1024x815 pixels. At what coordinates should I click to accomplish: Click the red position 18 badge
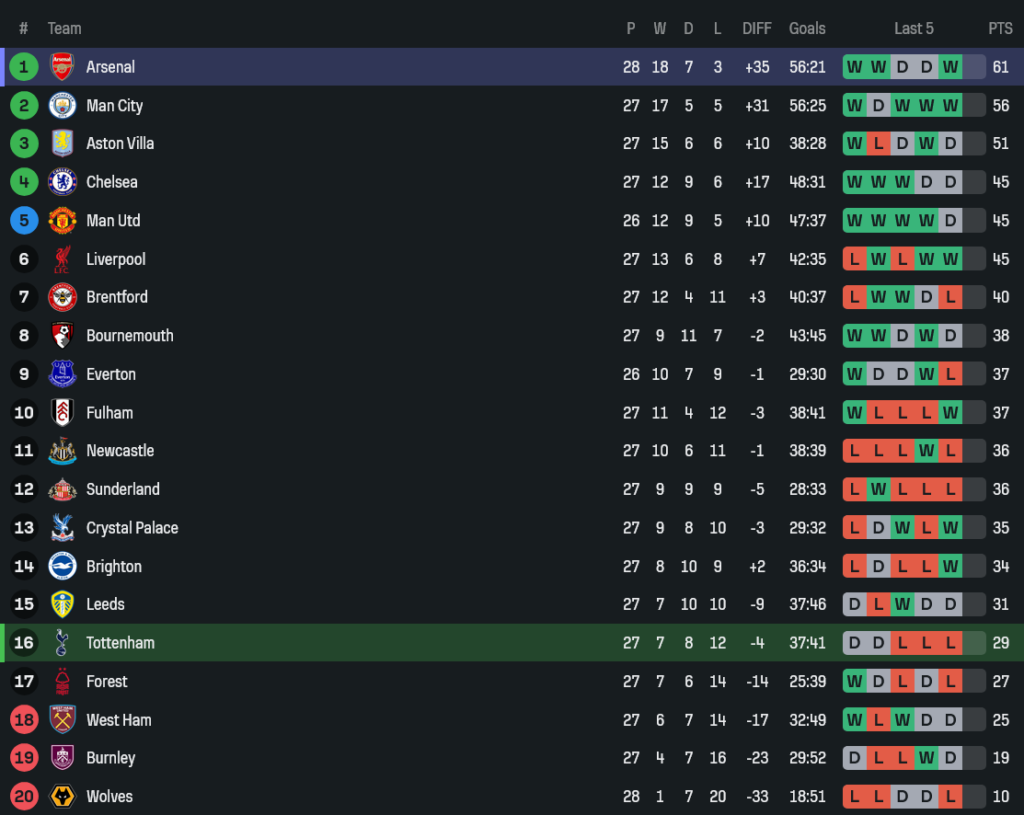[x=24, y=720]
